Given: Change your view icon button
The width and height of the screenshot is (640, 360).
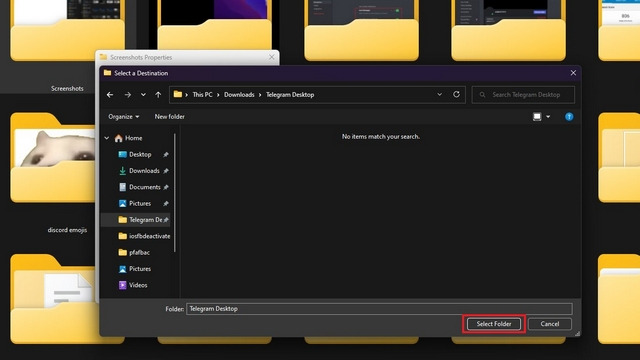Looking at the screenshot, I should click(537, 117).
